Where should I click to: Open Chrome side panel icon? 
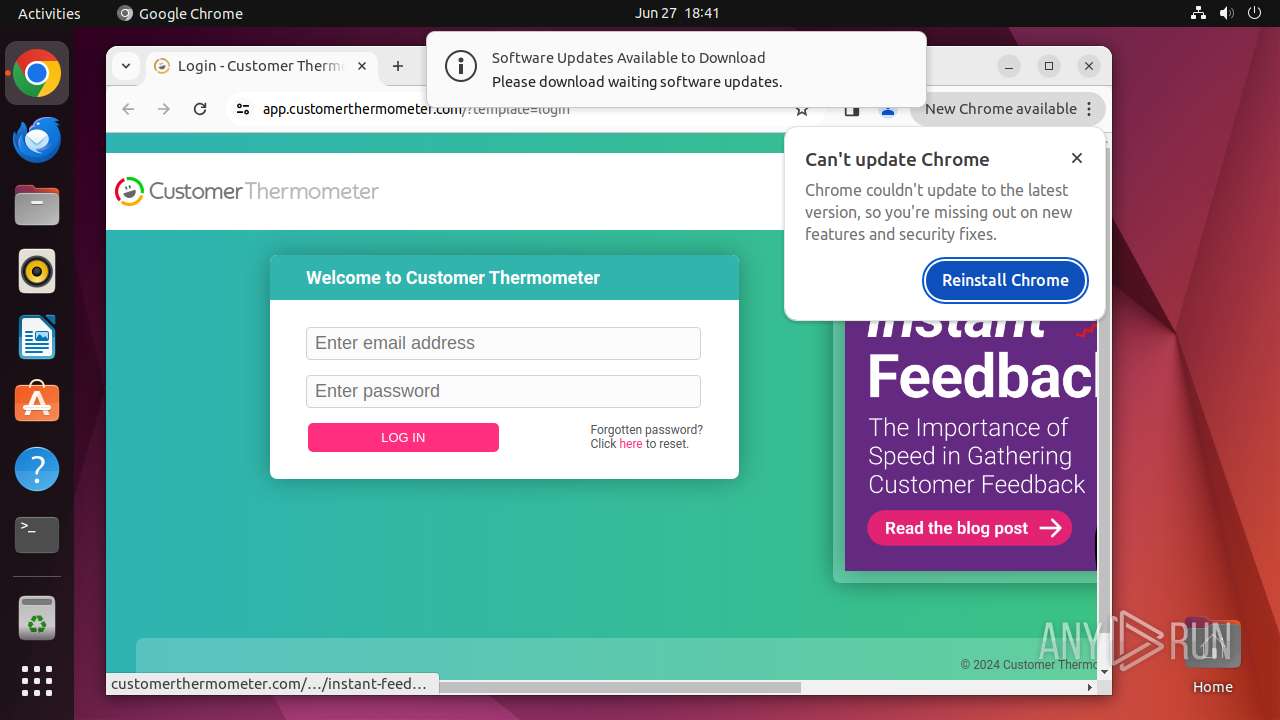tap(851, 111)
